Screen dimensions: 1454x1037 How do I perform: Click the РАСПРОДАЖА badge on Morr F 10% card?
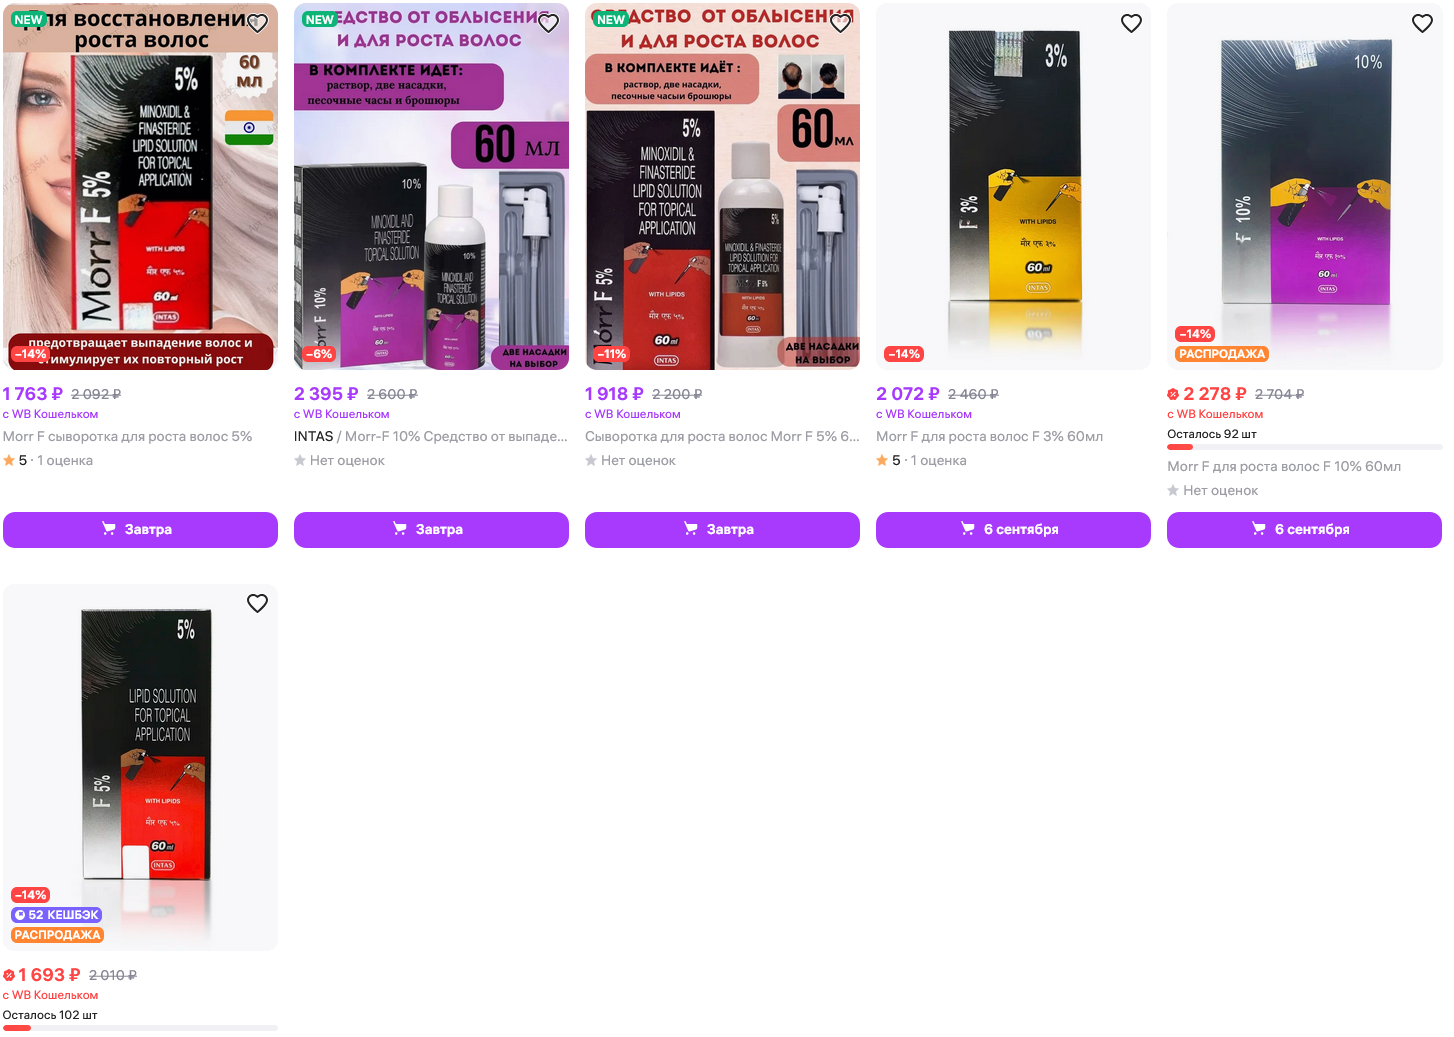(1221, 354)
